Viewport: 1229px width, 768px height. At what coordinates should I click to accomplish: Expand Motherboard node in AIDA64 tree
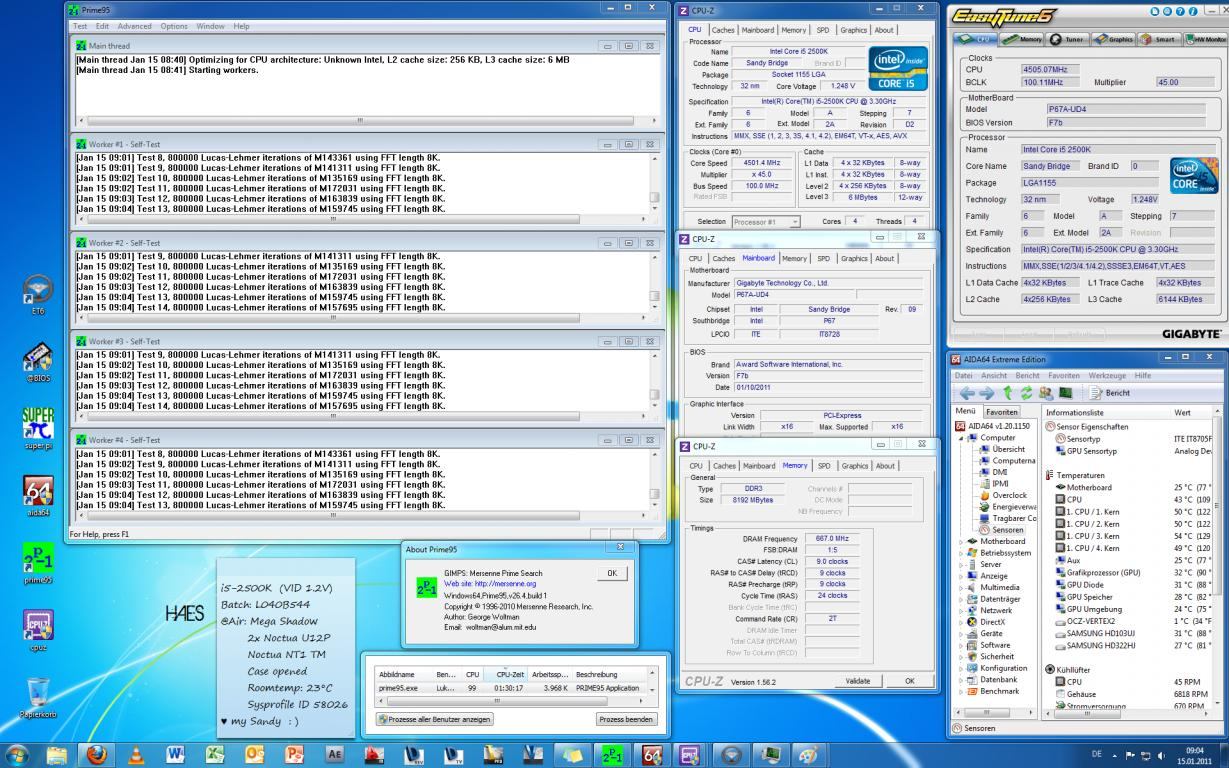coord(959,541)
